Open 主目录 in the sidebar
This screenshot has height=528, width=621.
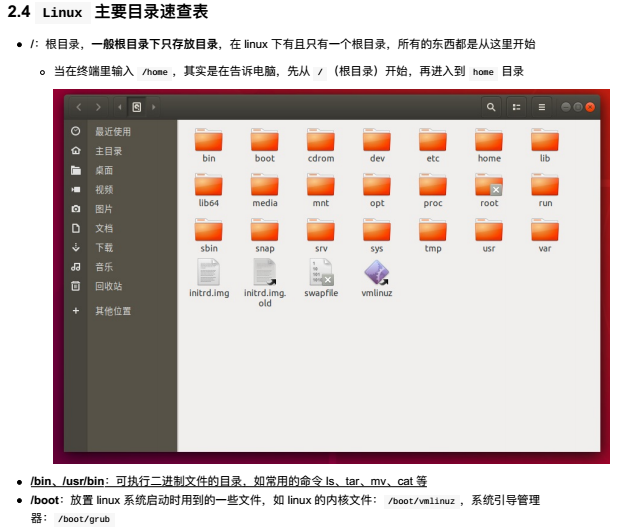[x=121, y=151]
